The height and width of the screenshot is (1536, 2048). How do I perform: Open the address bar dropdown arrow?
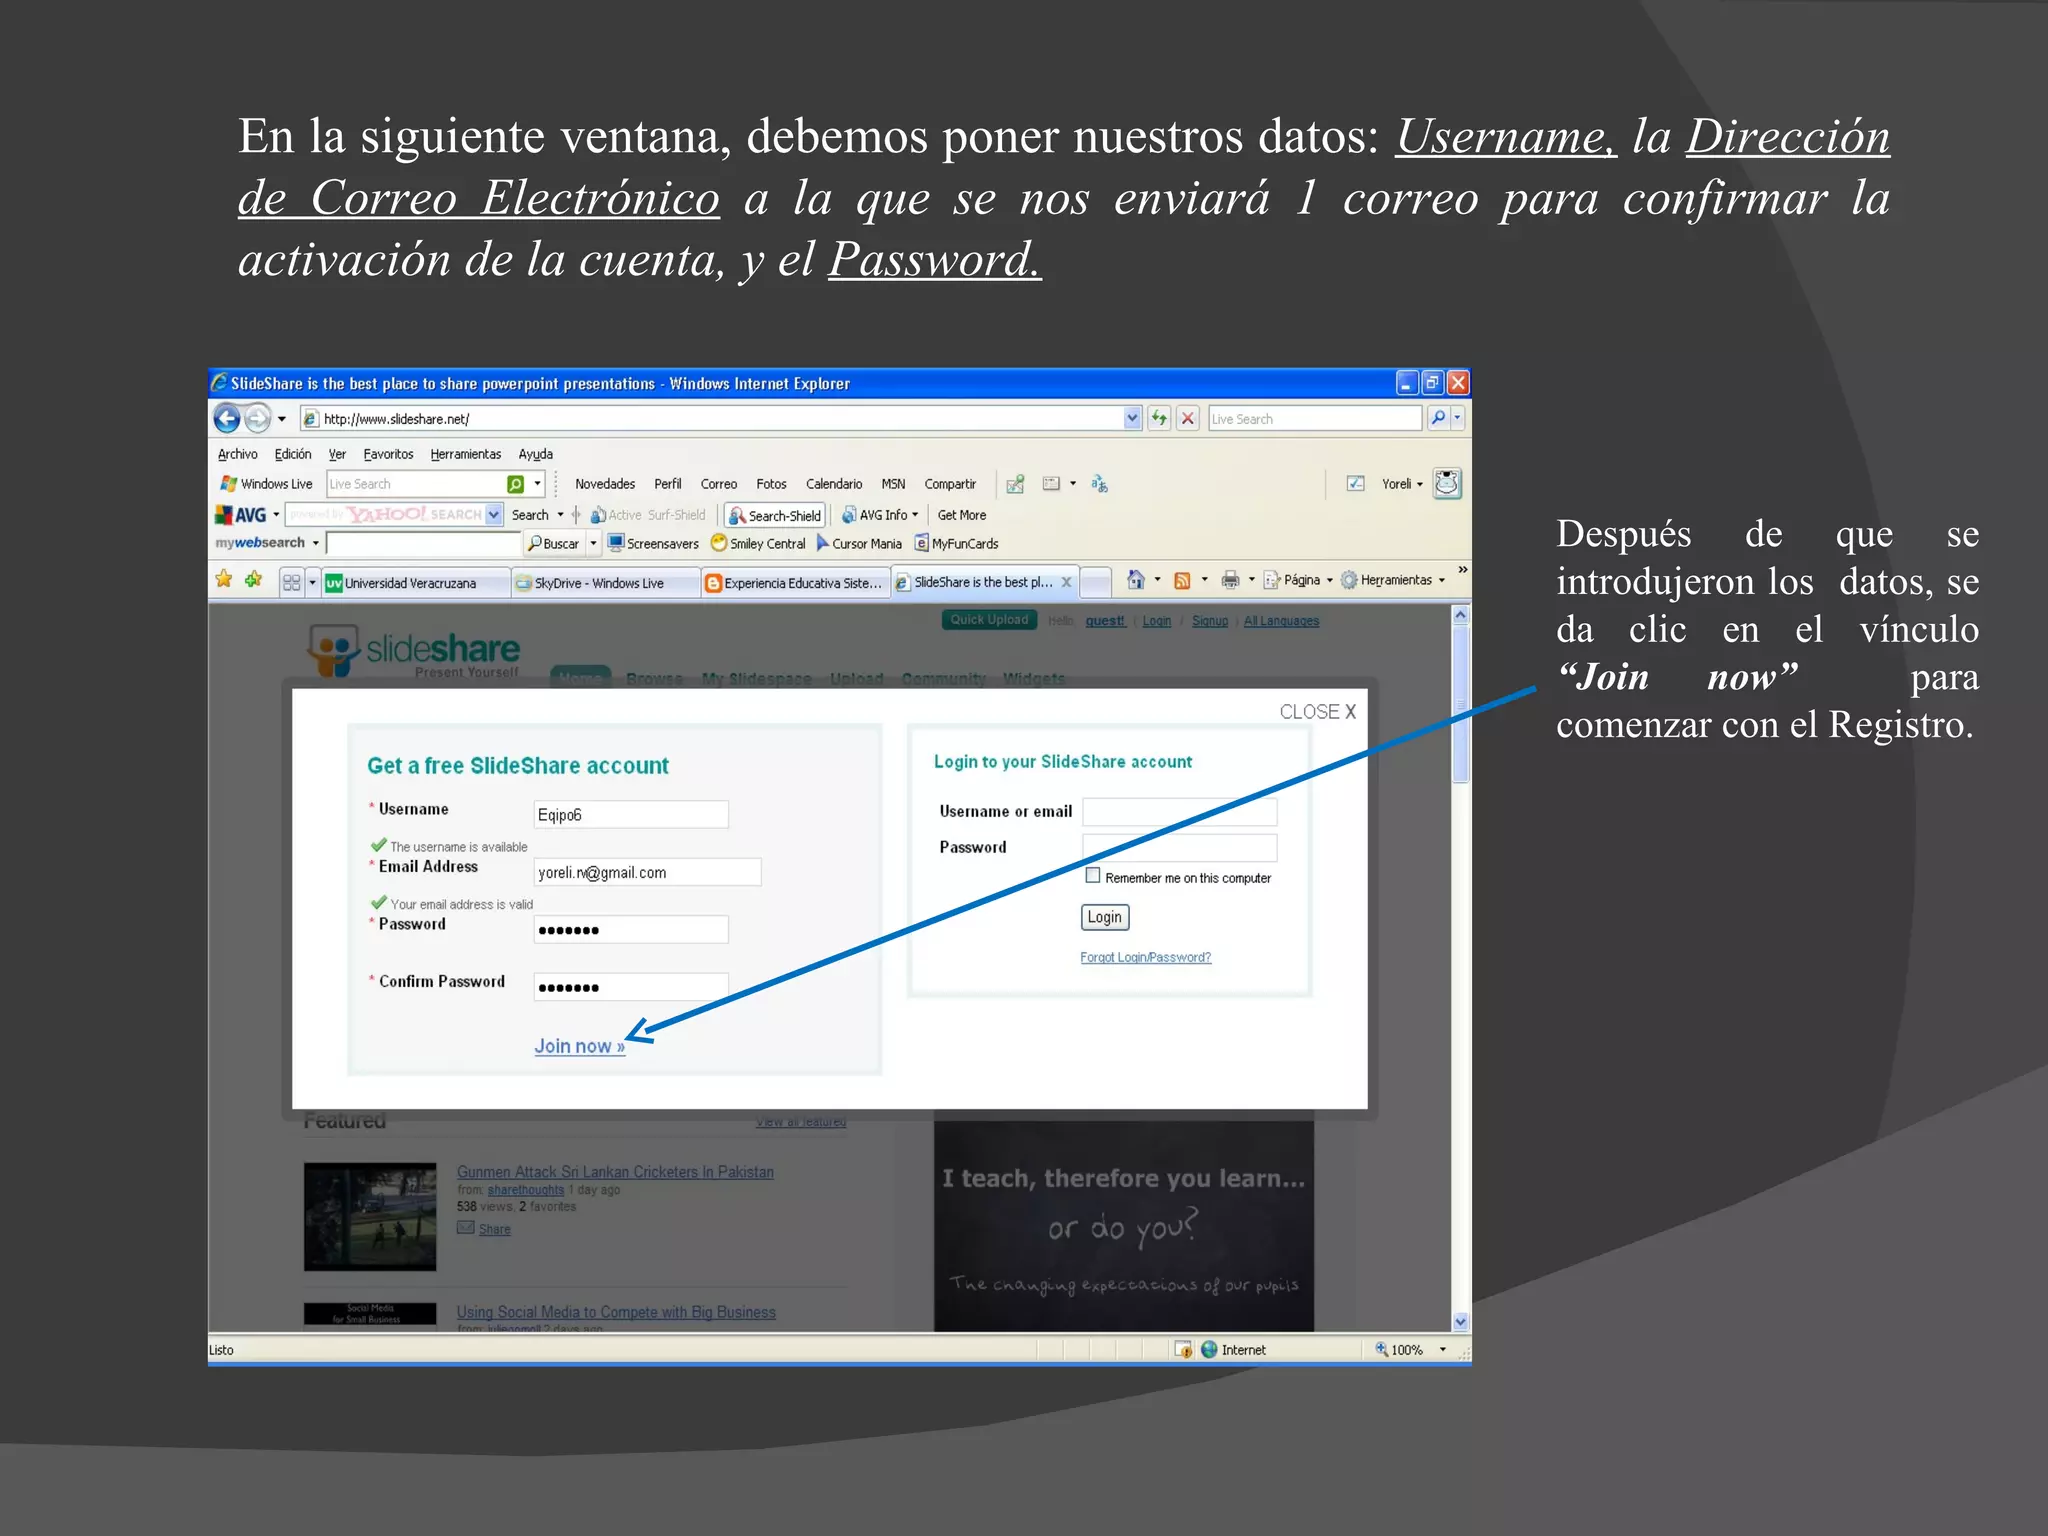point(1132,418)
